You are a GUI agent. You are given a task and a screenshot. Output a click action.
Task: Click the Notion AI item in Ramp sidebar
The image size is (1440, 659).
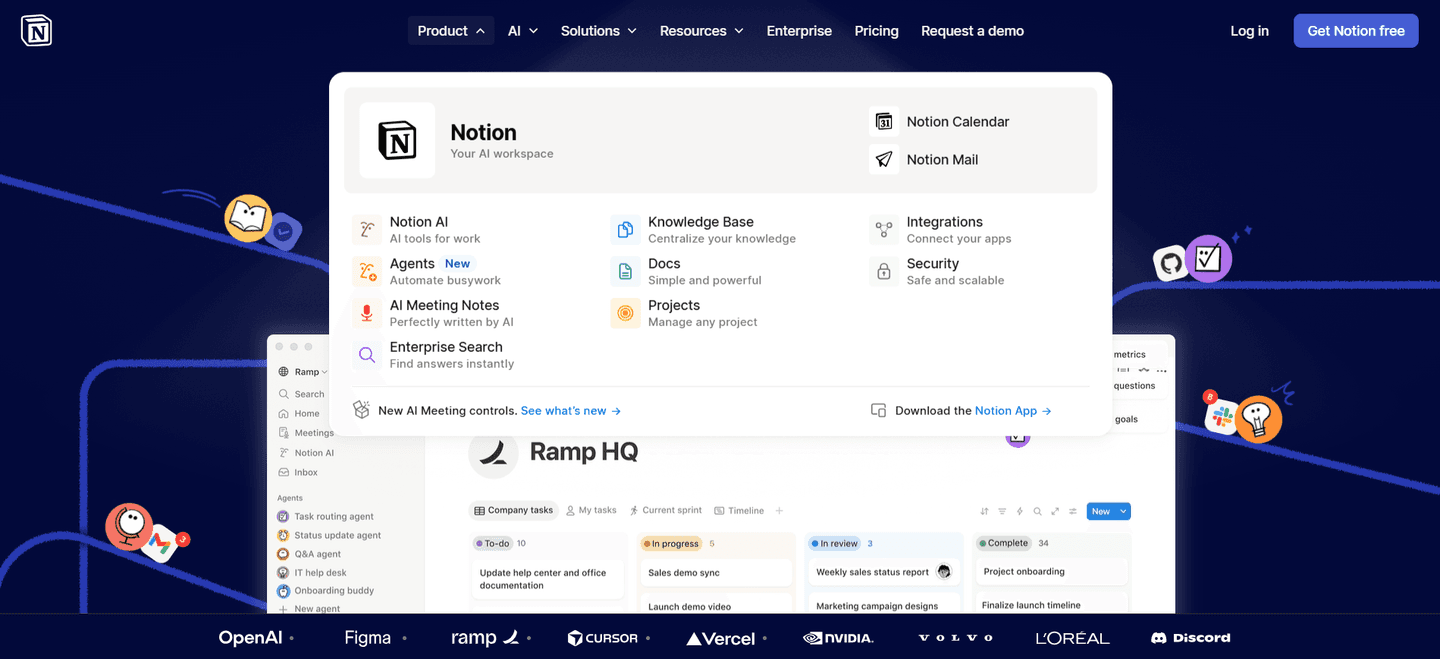tap(307, 452)
